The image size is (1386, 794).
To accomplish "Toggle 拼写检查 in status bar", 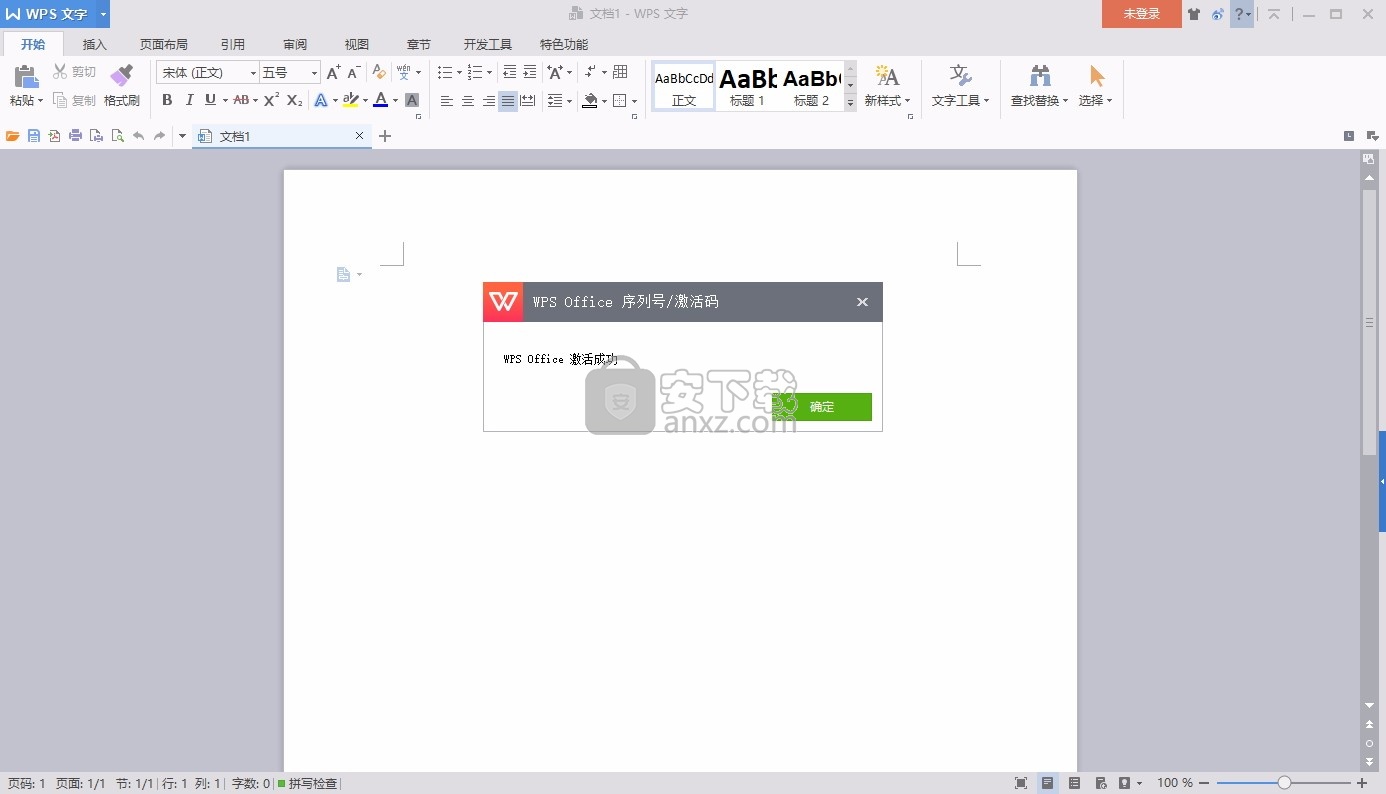I will click(x=308, y=783).
